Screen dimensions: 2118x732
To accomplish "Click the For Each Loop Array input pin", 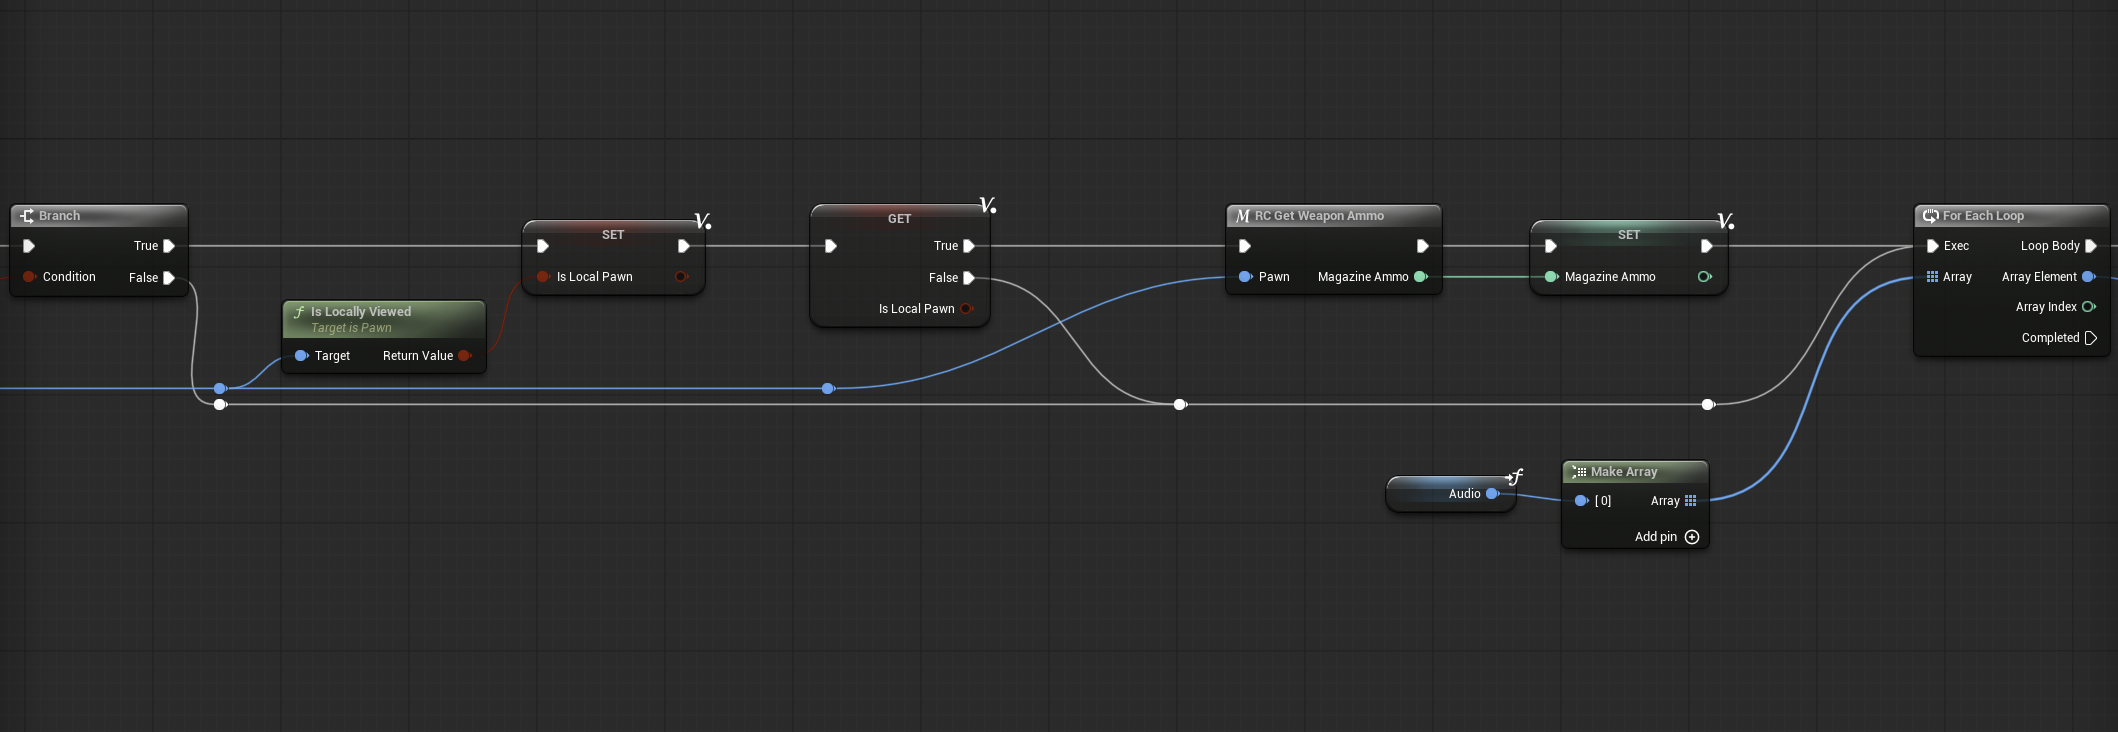I will [1932, 277].
